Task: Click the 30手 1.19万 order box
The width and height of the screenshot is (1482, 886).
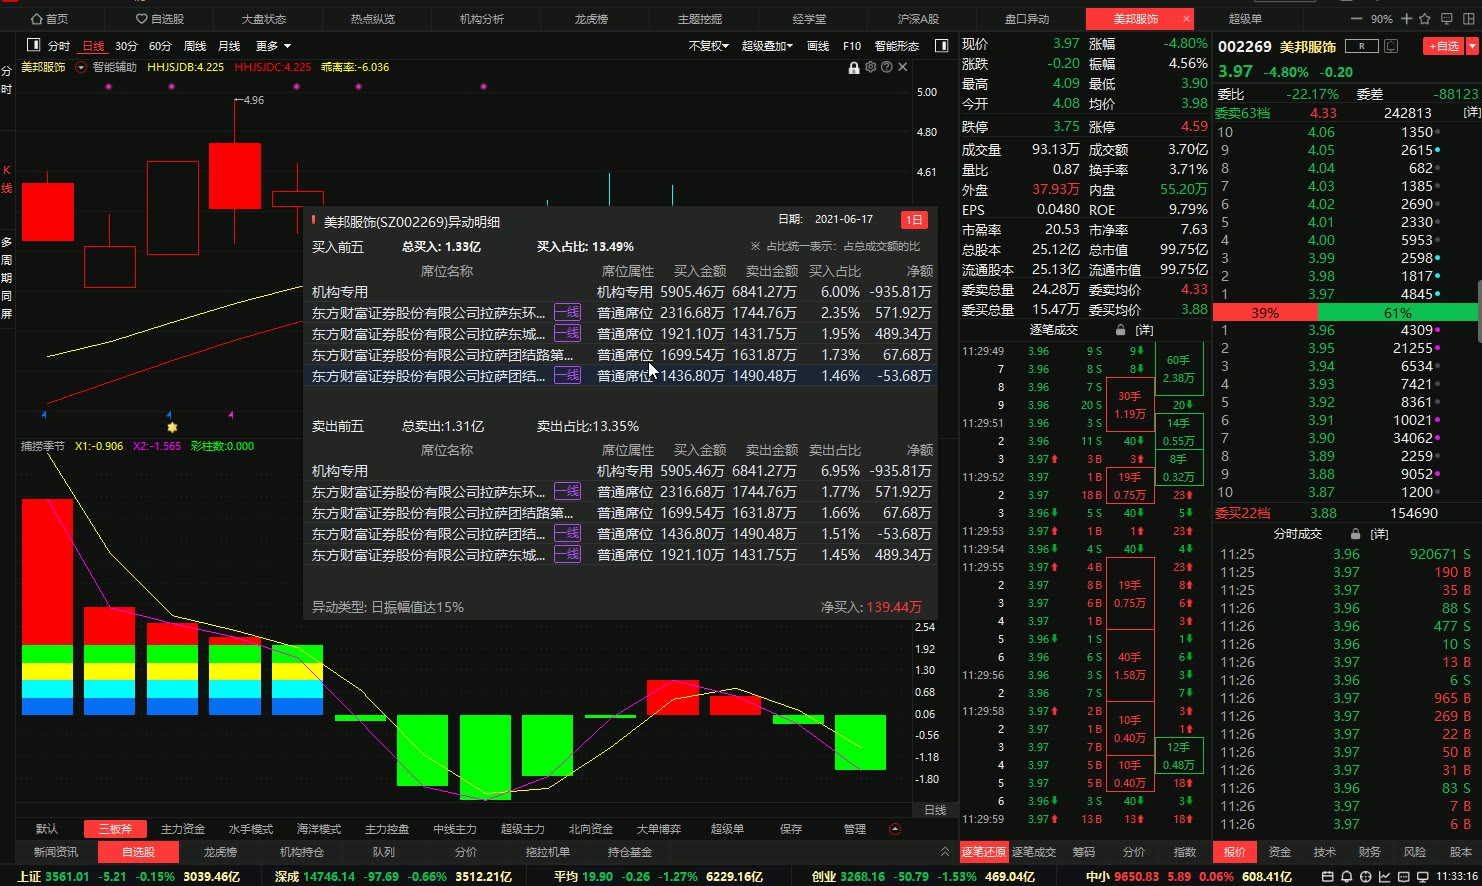Action: coord(1130,405)
